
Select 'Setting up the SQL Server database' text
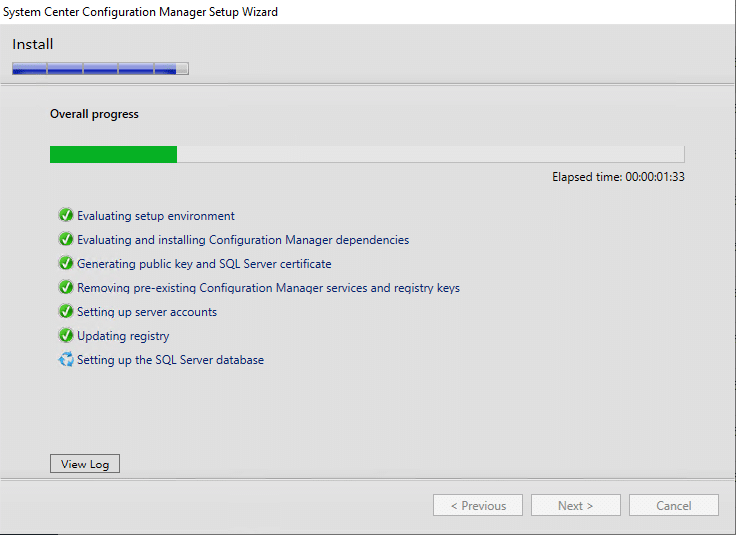(170, 360)
